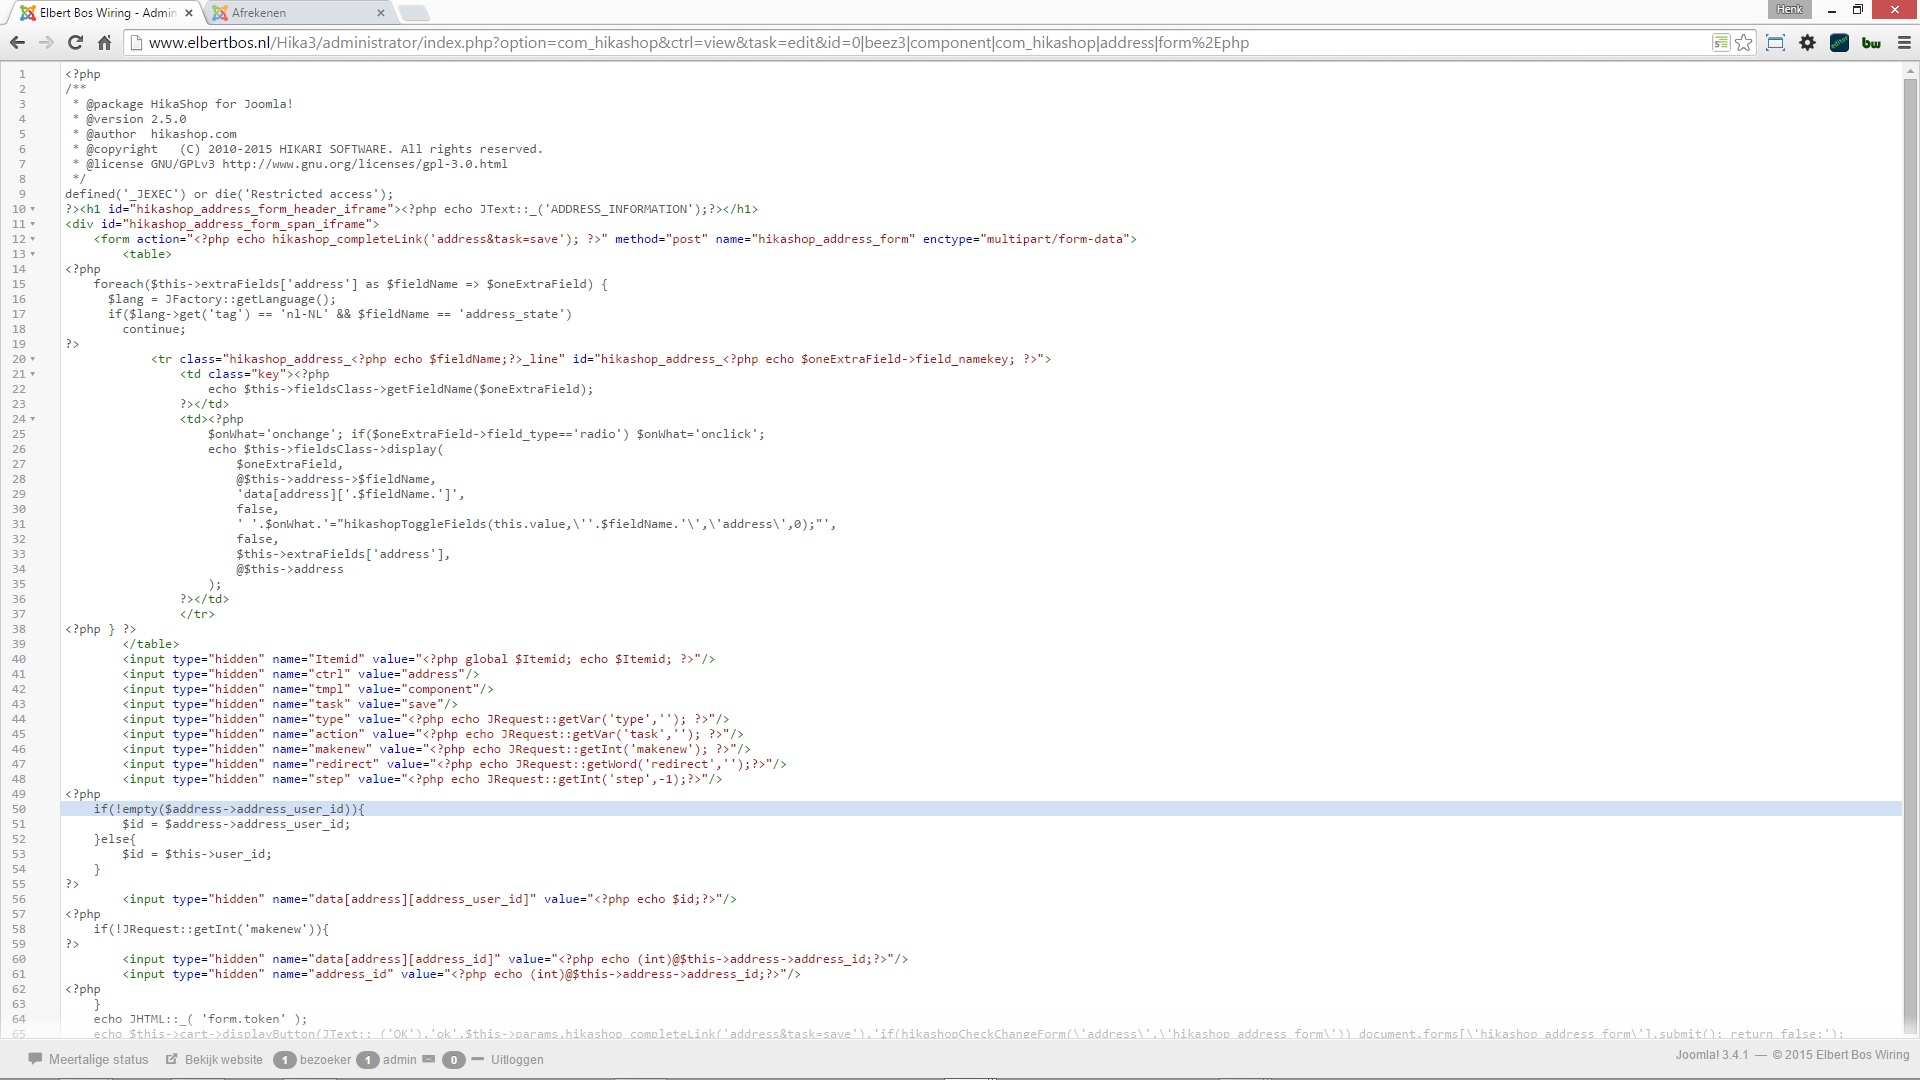This screenshot has height=1080, width=1920.
Task: Click the blue editor extension icon
Action: [x=1839, y=42]
